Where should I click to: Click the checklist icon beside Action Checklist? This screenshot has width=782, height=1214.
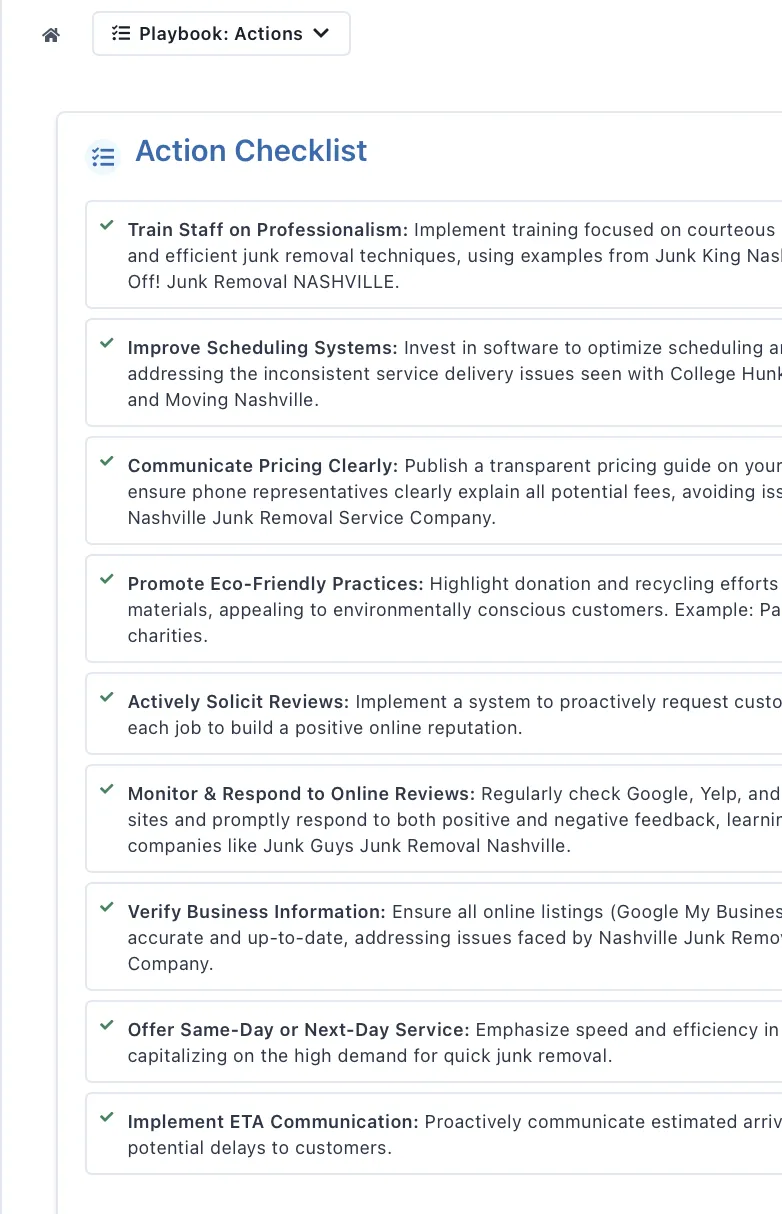[x=103, y=156]
